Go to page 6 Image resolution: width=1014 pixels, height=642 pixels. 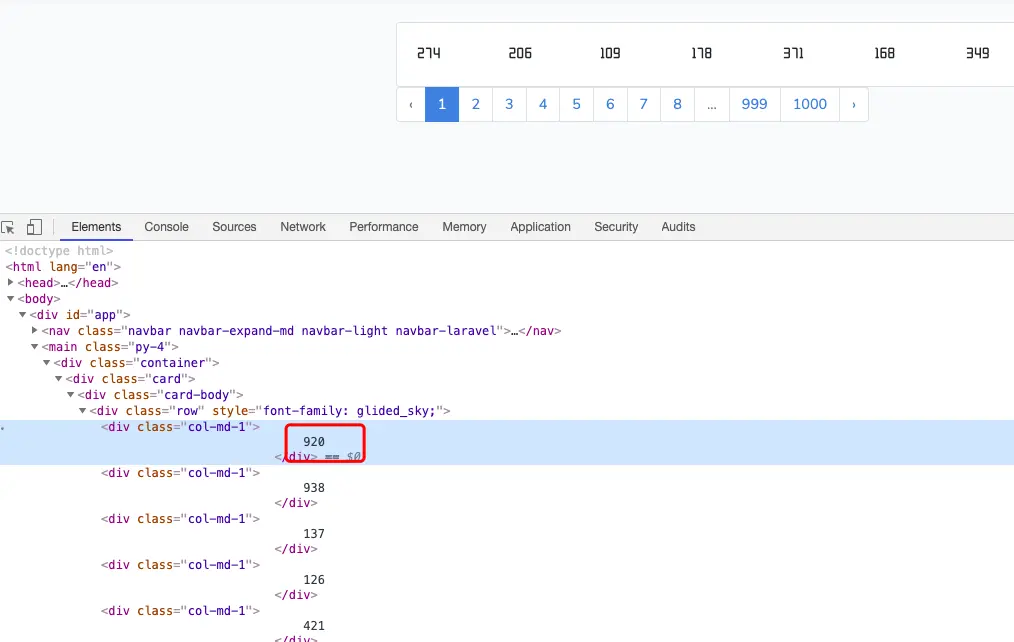click(610, 104)
